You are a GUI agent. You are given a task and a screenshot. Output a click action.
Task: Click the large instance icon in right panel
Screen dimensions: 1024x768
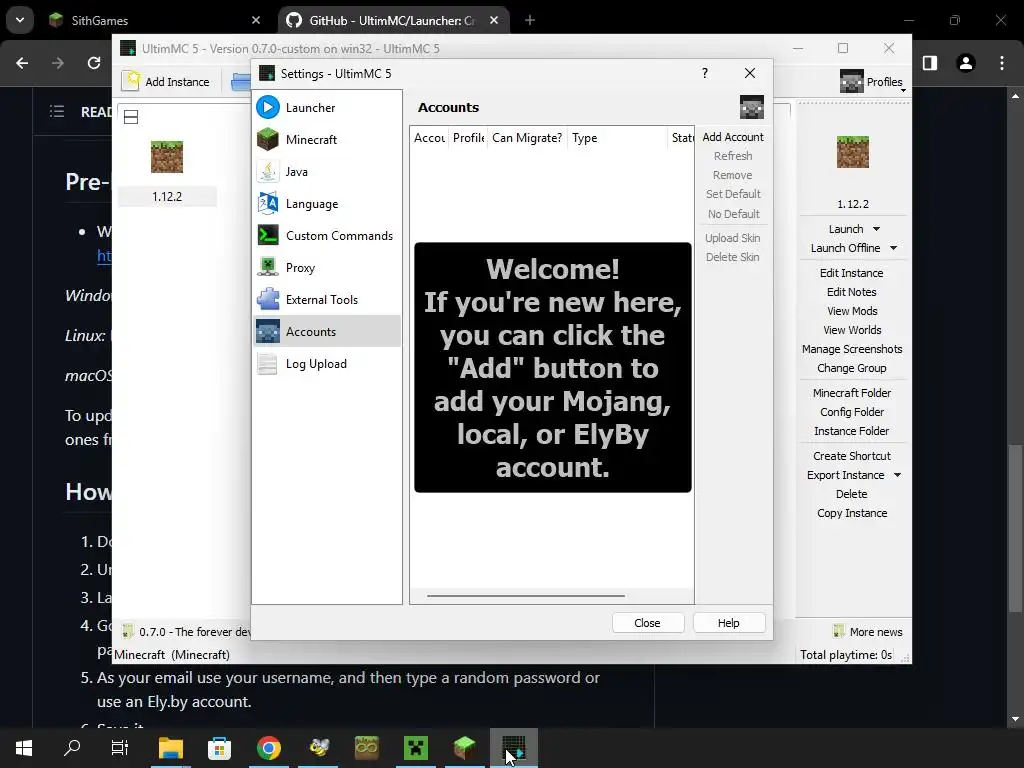pyautogui.click(x=853, y=152)
